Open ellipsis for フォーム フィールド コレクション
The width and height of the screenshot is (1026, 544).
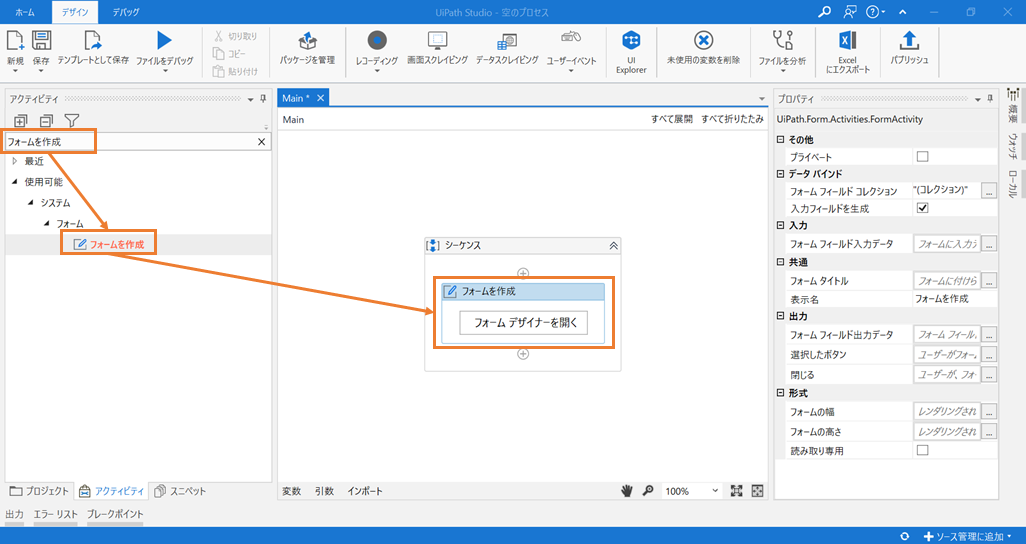click(x=989, y=190)
